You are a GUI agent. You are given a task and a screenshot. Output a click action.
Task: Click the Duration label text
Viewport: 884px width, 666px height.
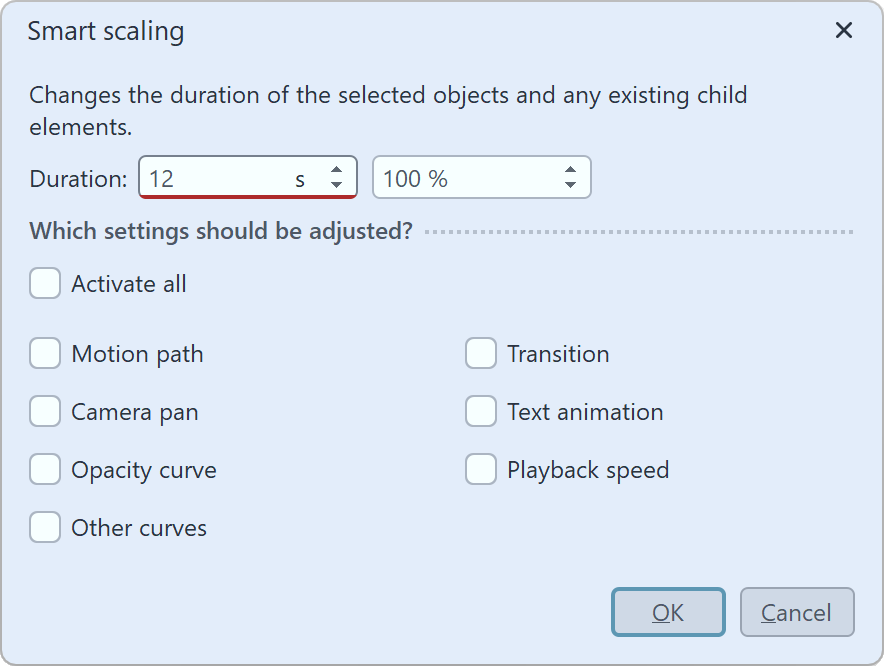point(78,179)
